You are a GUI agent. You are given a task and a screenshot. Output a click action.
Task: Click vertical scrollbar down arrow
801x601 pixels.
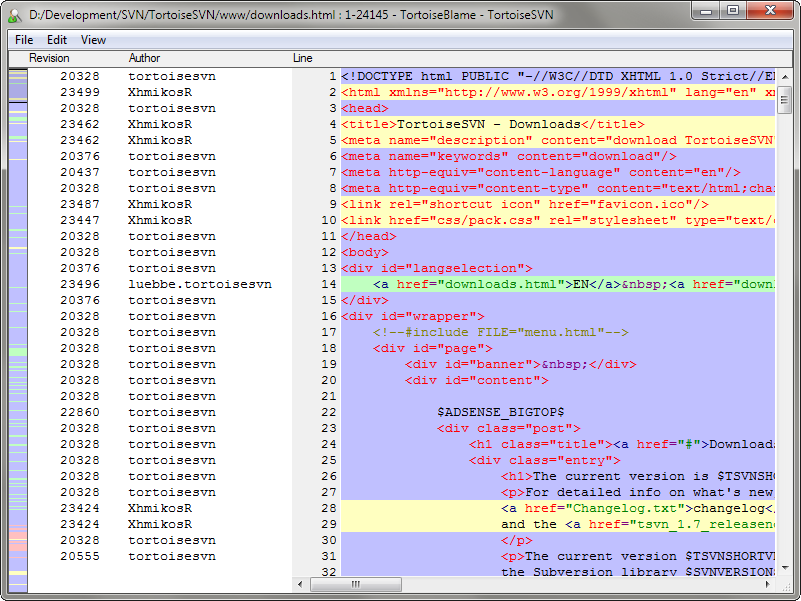[784, 569]
